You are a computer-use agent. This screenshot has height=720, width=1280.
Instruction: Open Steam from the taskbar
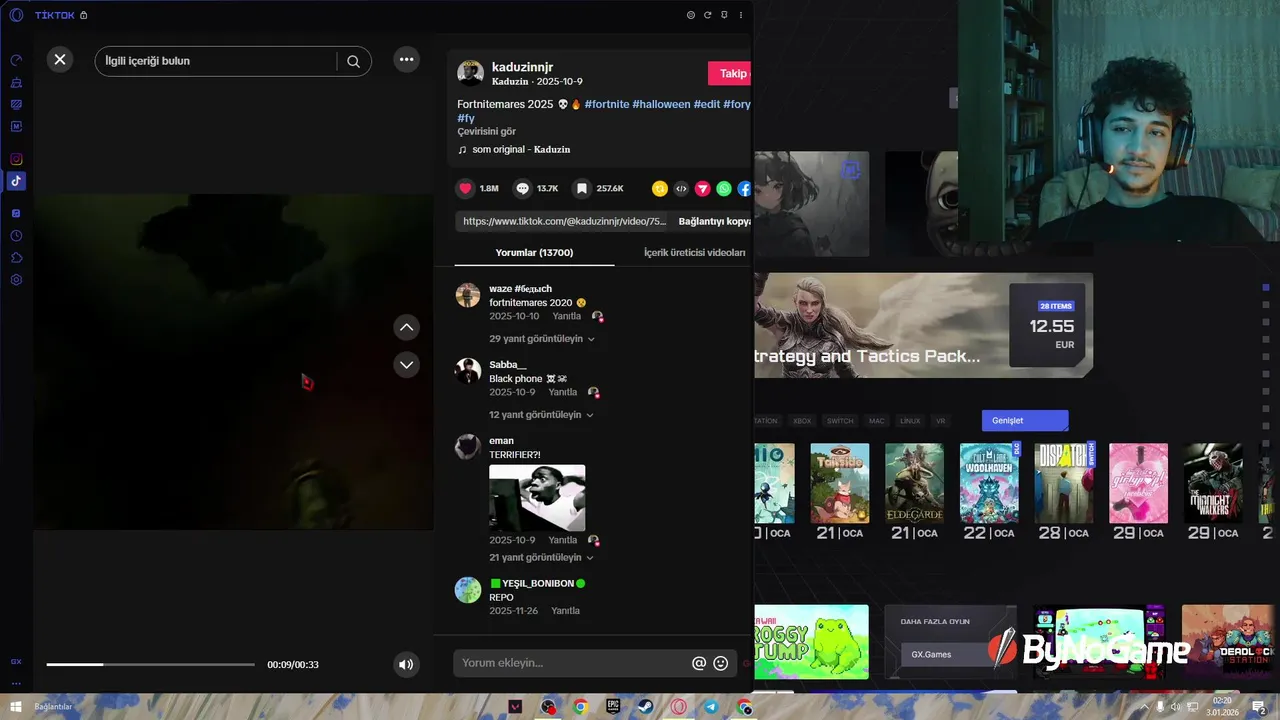click(x=646, y=707)
